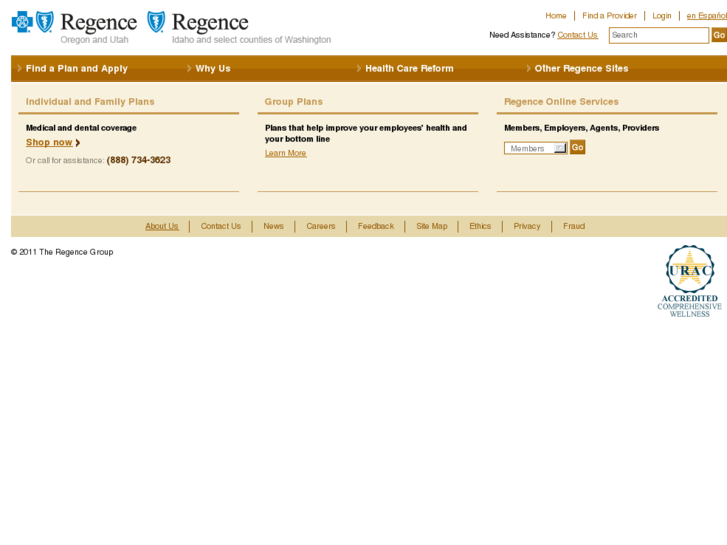Click the URAC accredited wellness badge
This screenshot has height=545, width=727.
coord(689,282)
